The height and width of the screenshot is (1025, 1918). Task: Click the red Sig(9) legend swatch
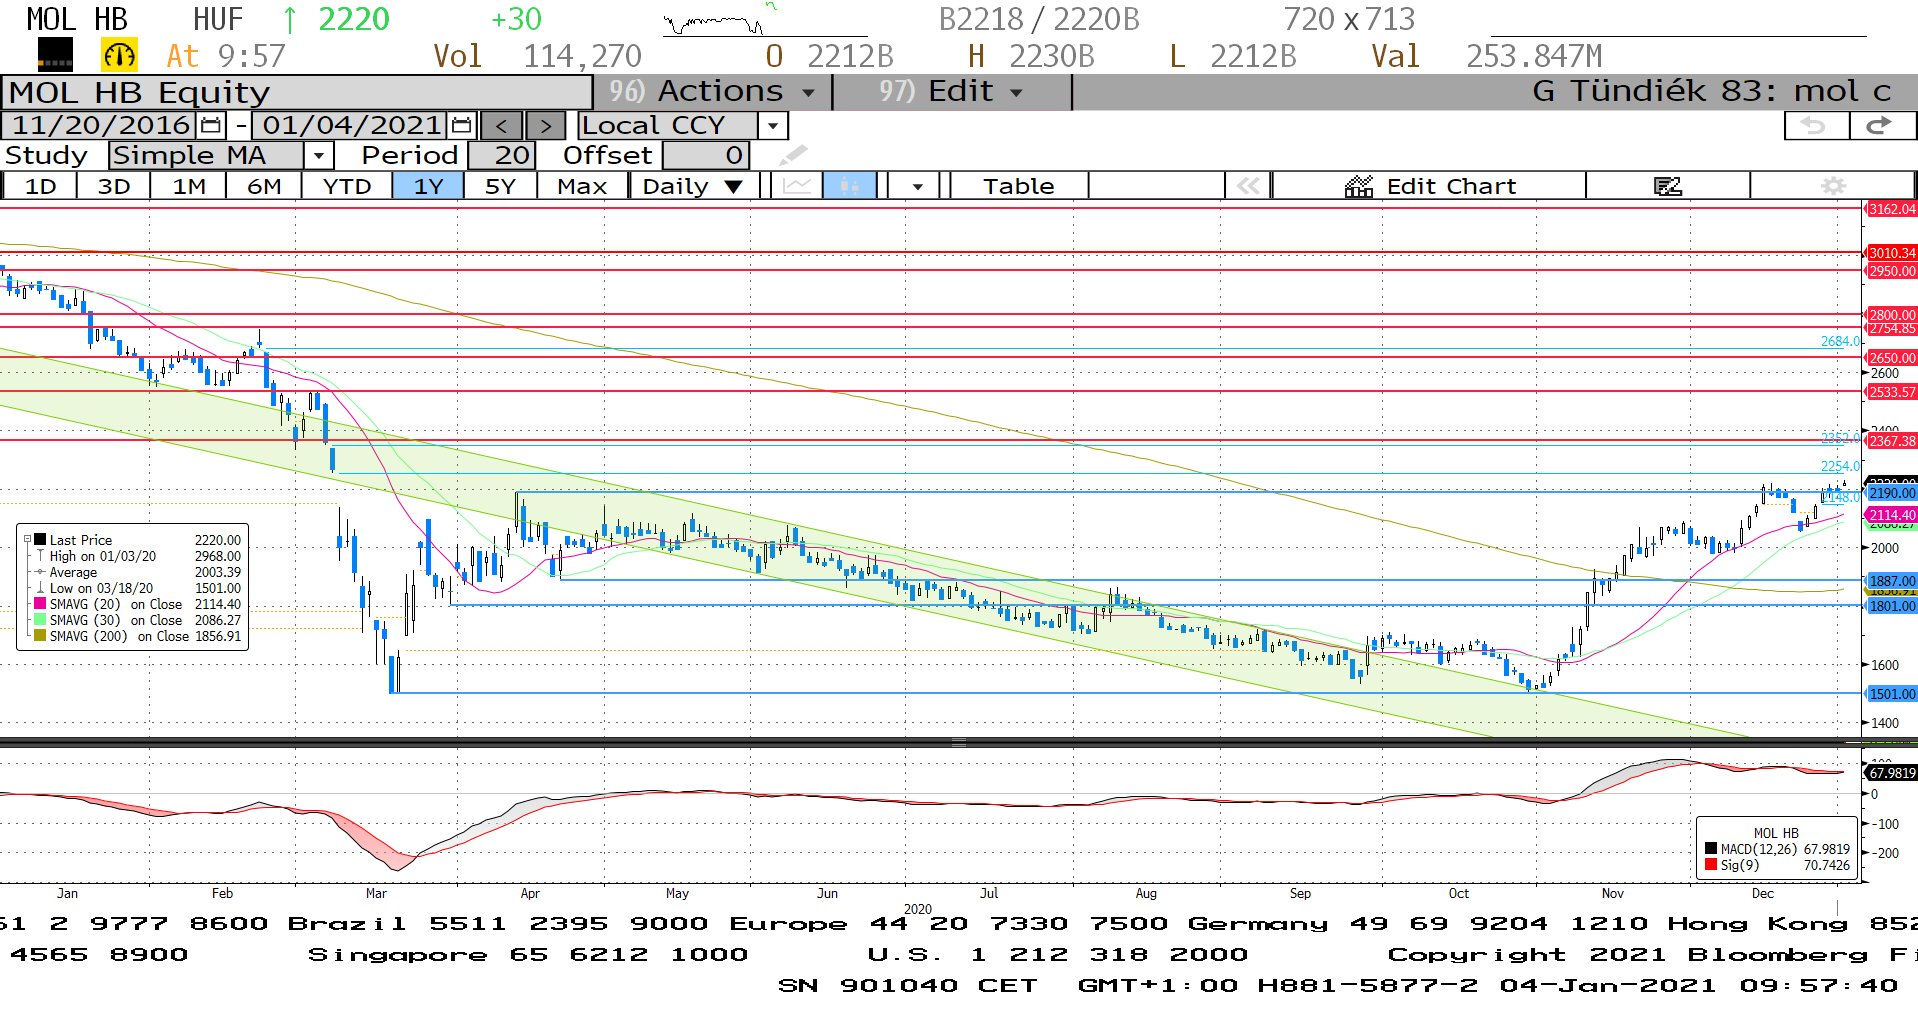click(x=1711, y=865)
